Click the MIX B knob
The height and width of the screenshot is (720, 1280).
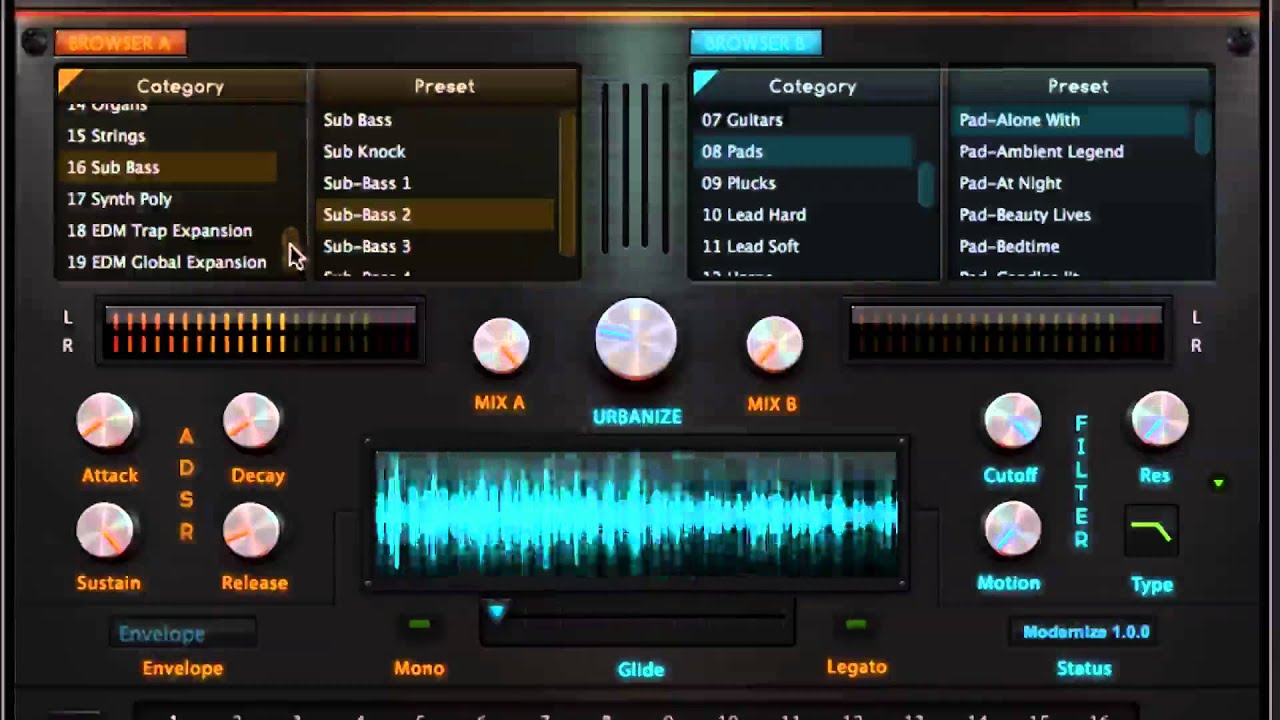[774, 347]
